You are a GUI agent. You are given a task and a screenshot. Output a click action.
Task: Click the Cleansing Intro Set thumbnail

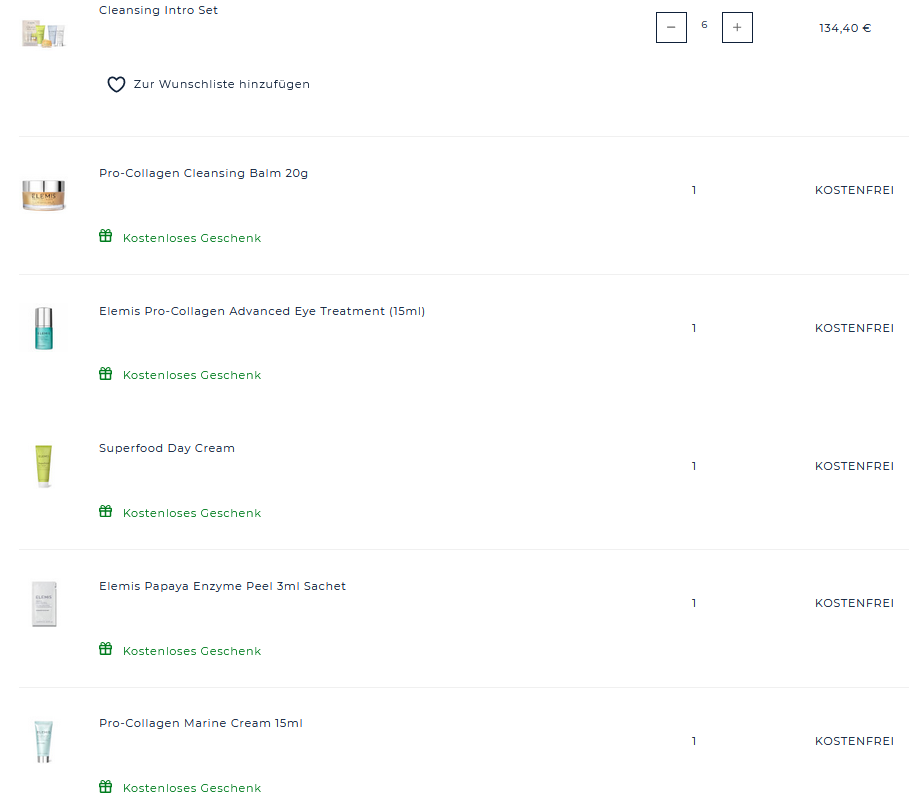pos(43,34)
